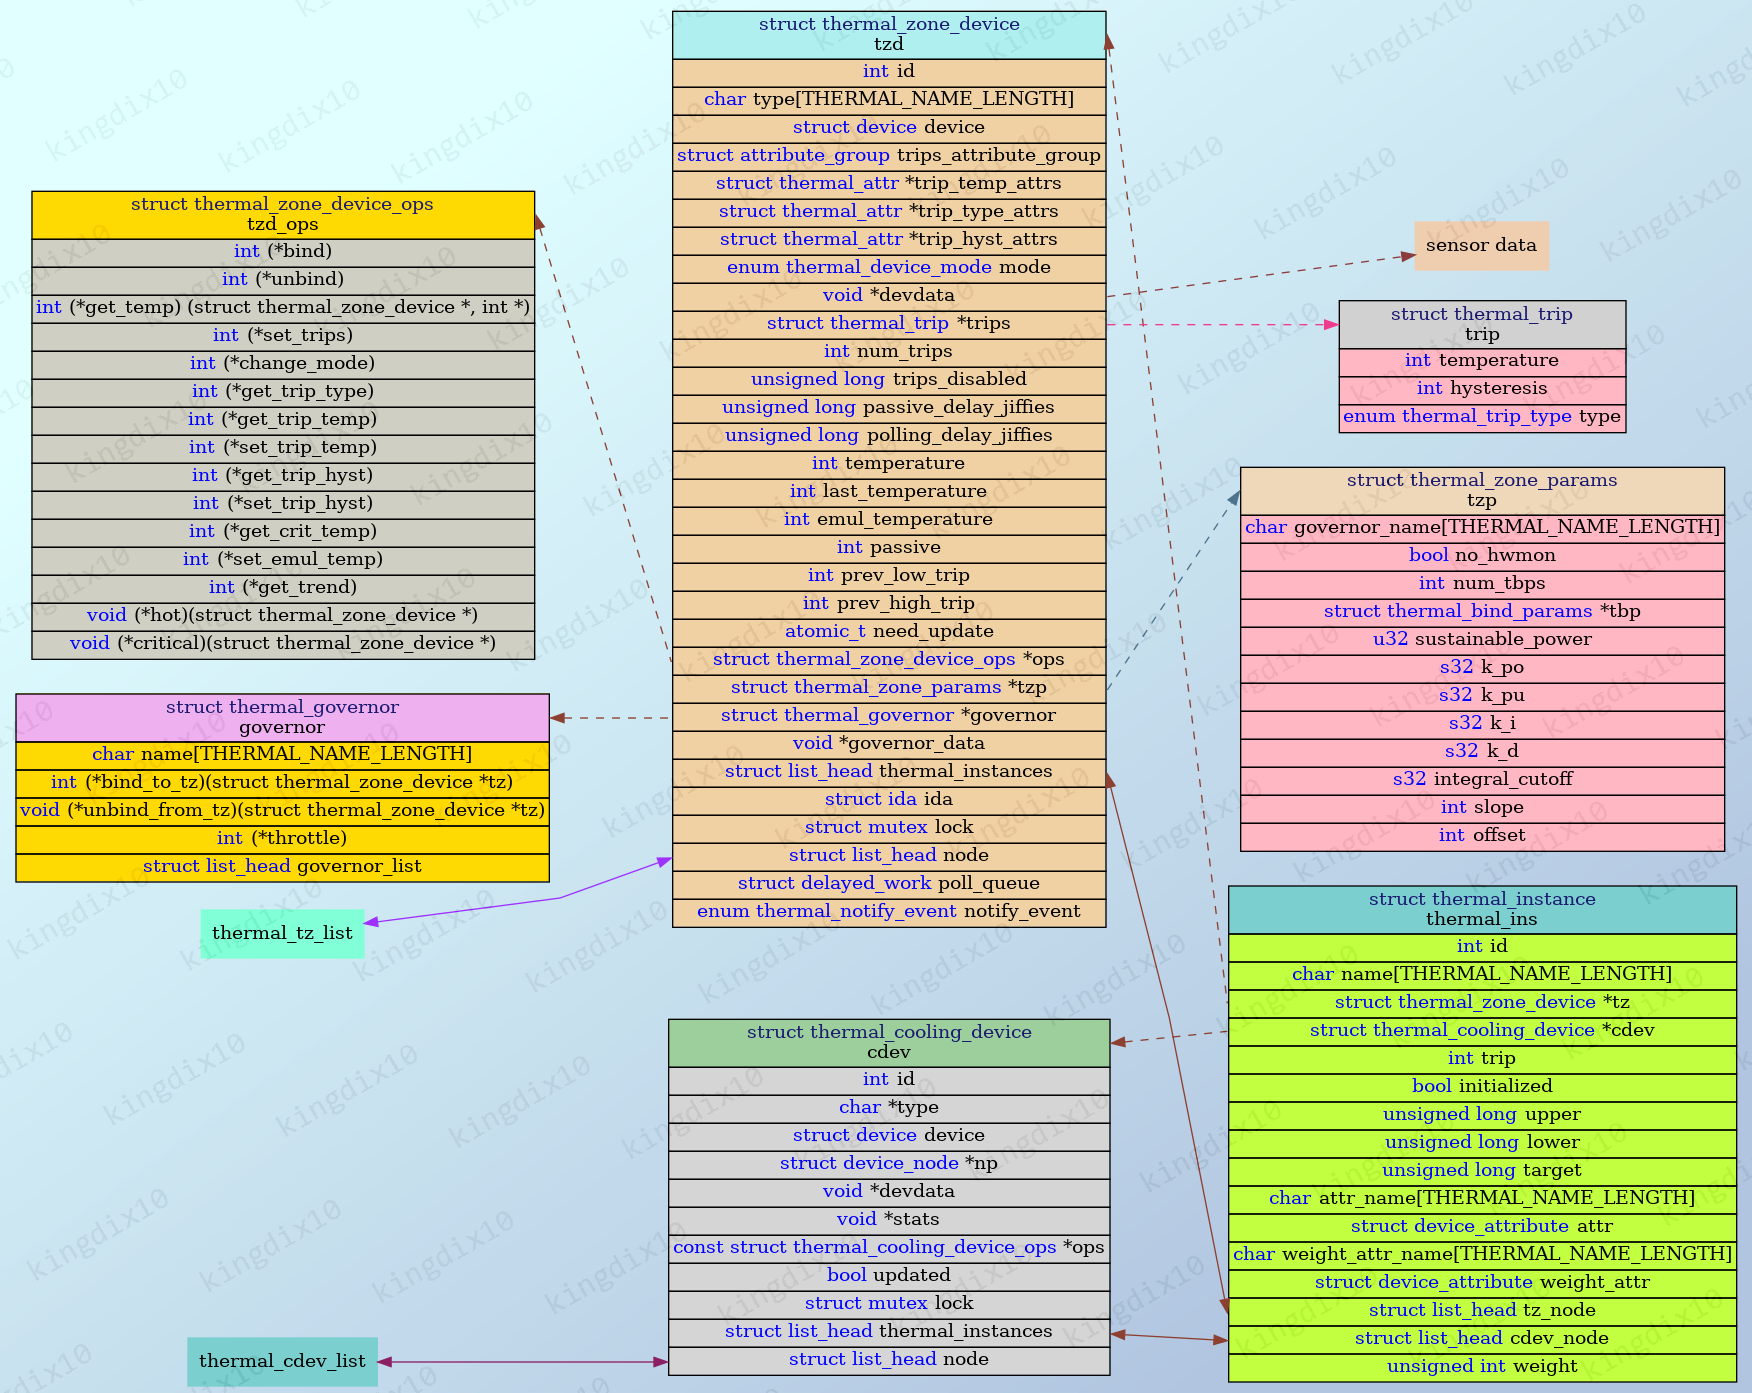Open the struct thermal_zone_device_ops *ops link
1752x1393 pixels.
point(888,659)
